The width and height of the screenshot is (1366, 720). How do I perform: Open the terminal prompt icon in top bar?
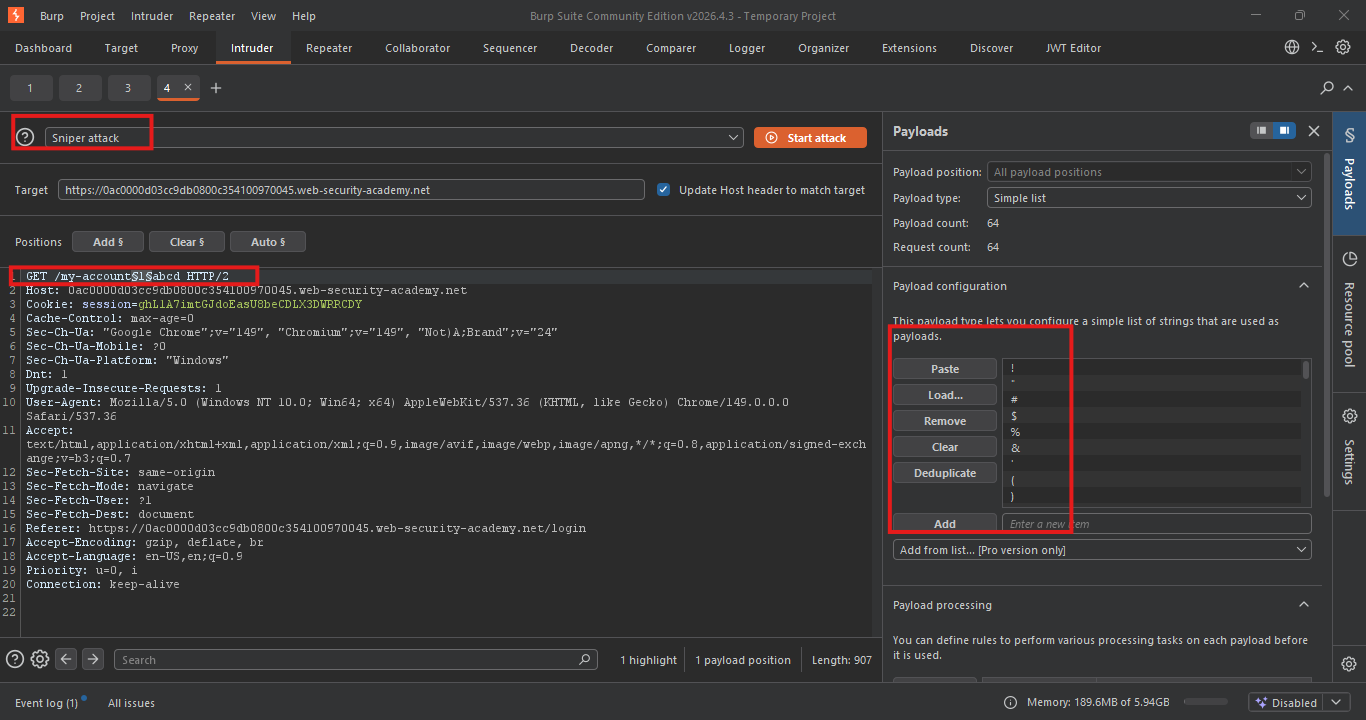pos(1318,47)
